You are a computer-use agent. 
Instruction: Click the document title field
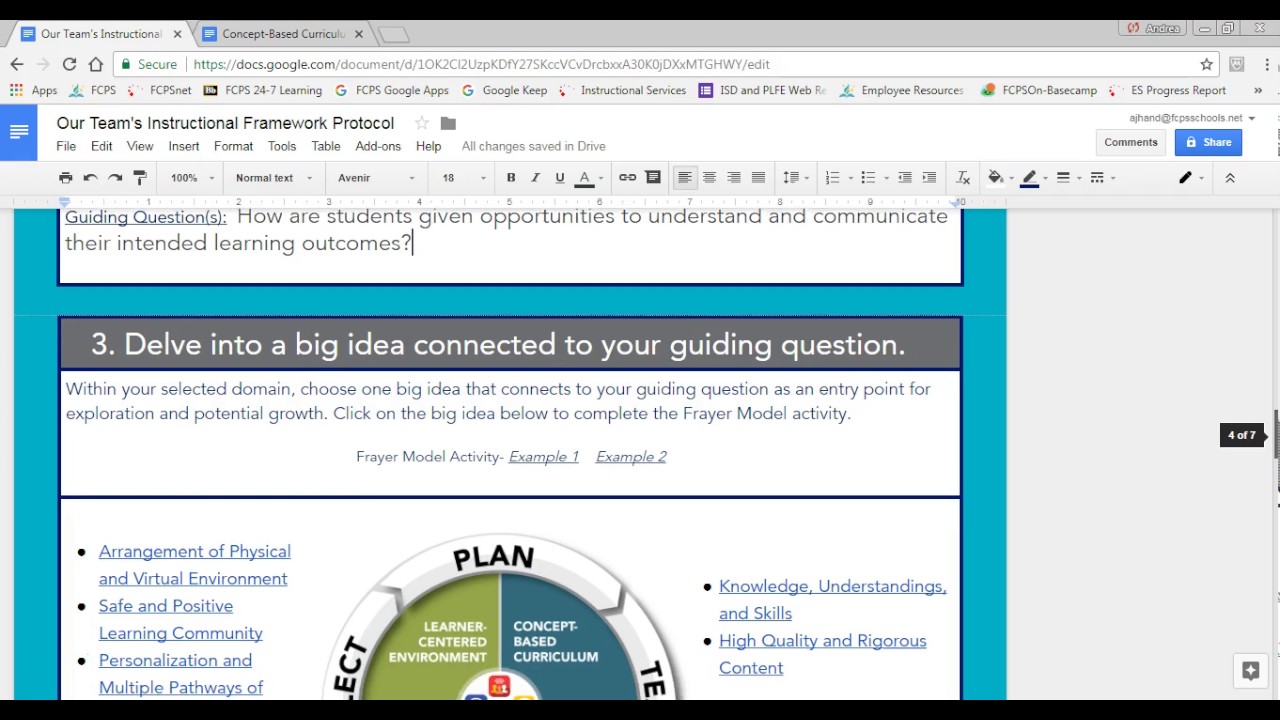(225, 123)
